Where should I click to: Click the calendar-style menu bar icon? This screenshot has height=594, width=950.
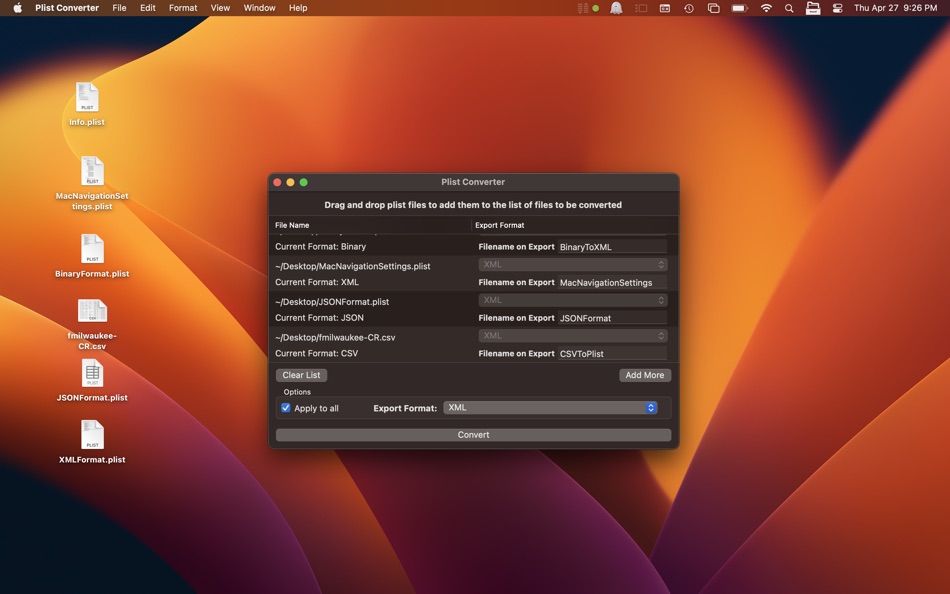click(665, 8)
